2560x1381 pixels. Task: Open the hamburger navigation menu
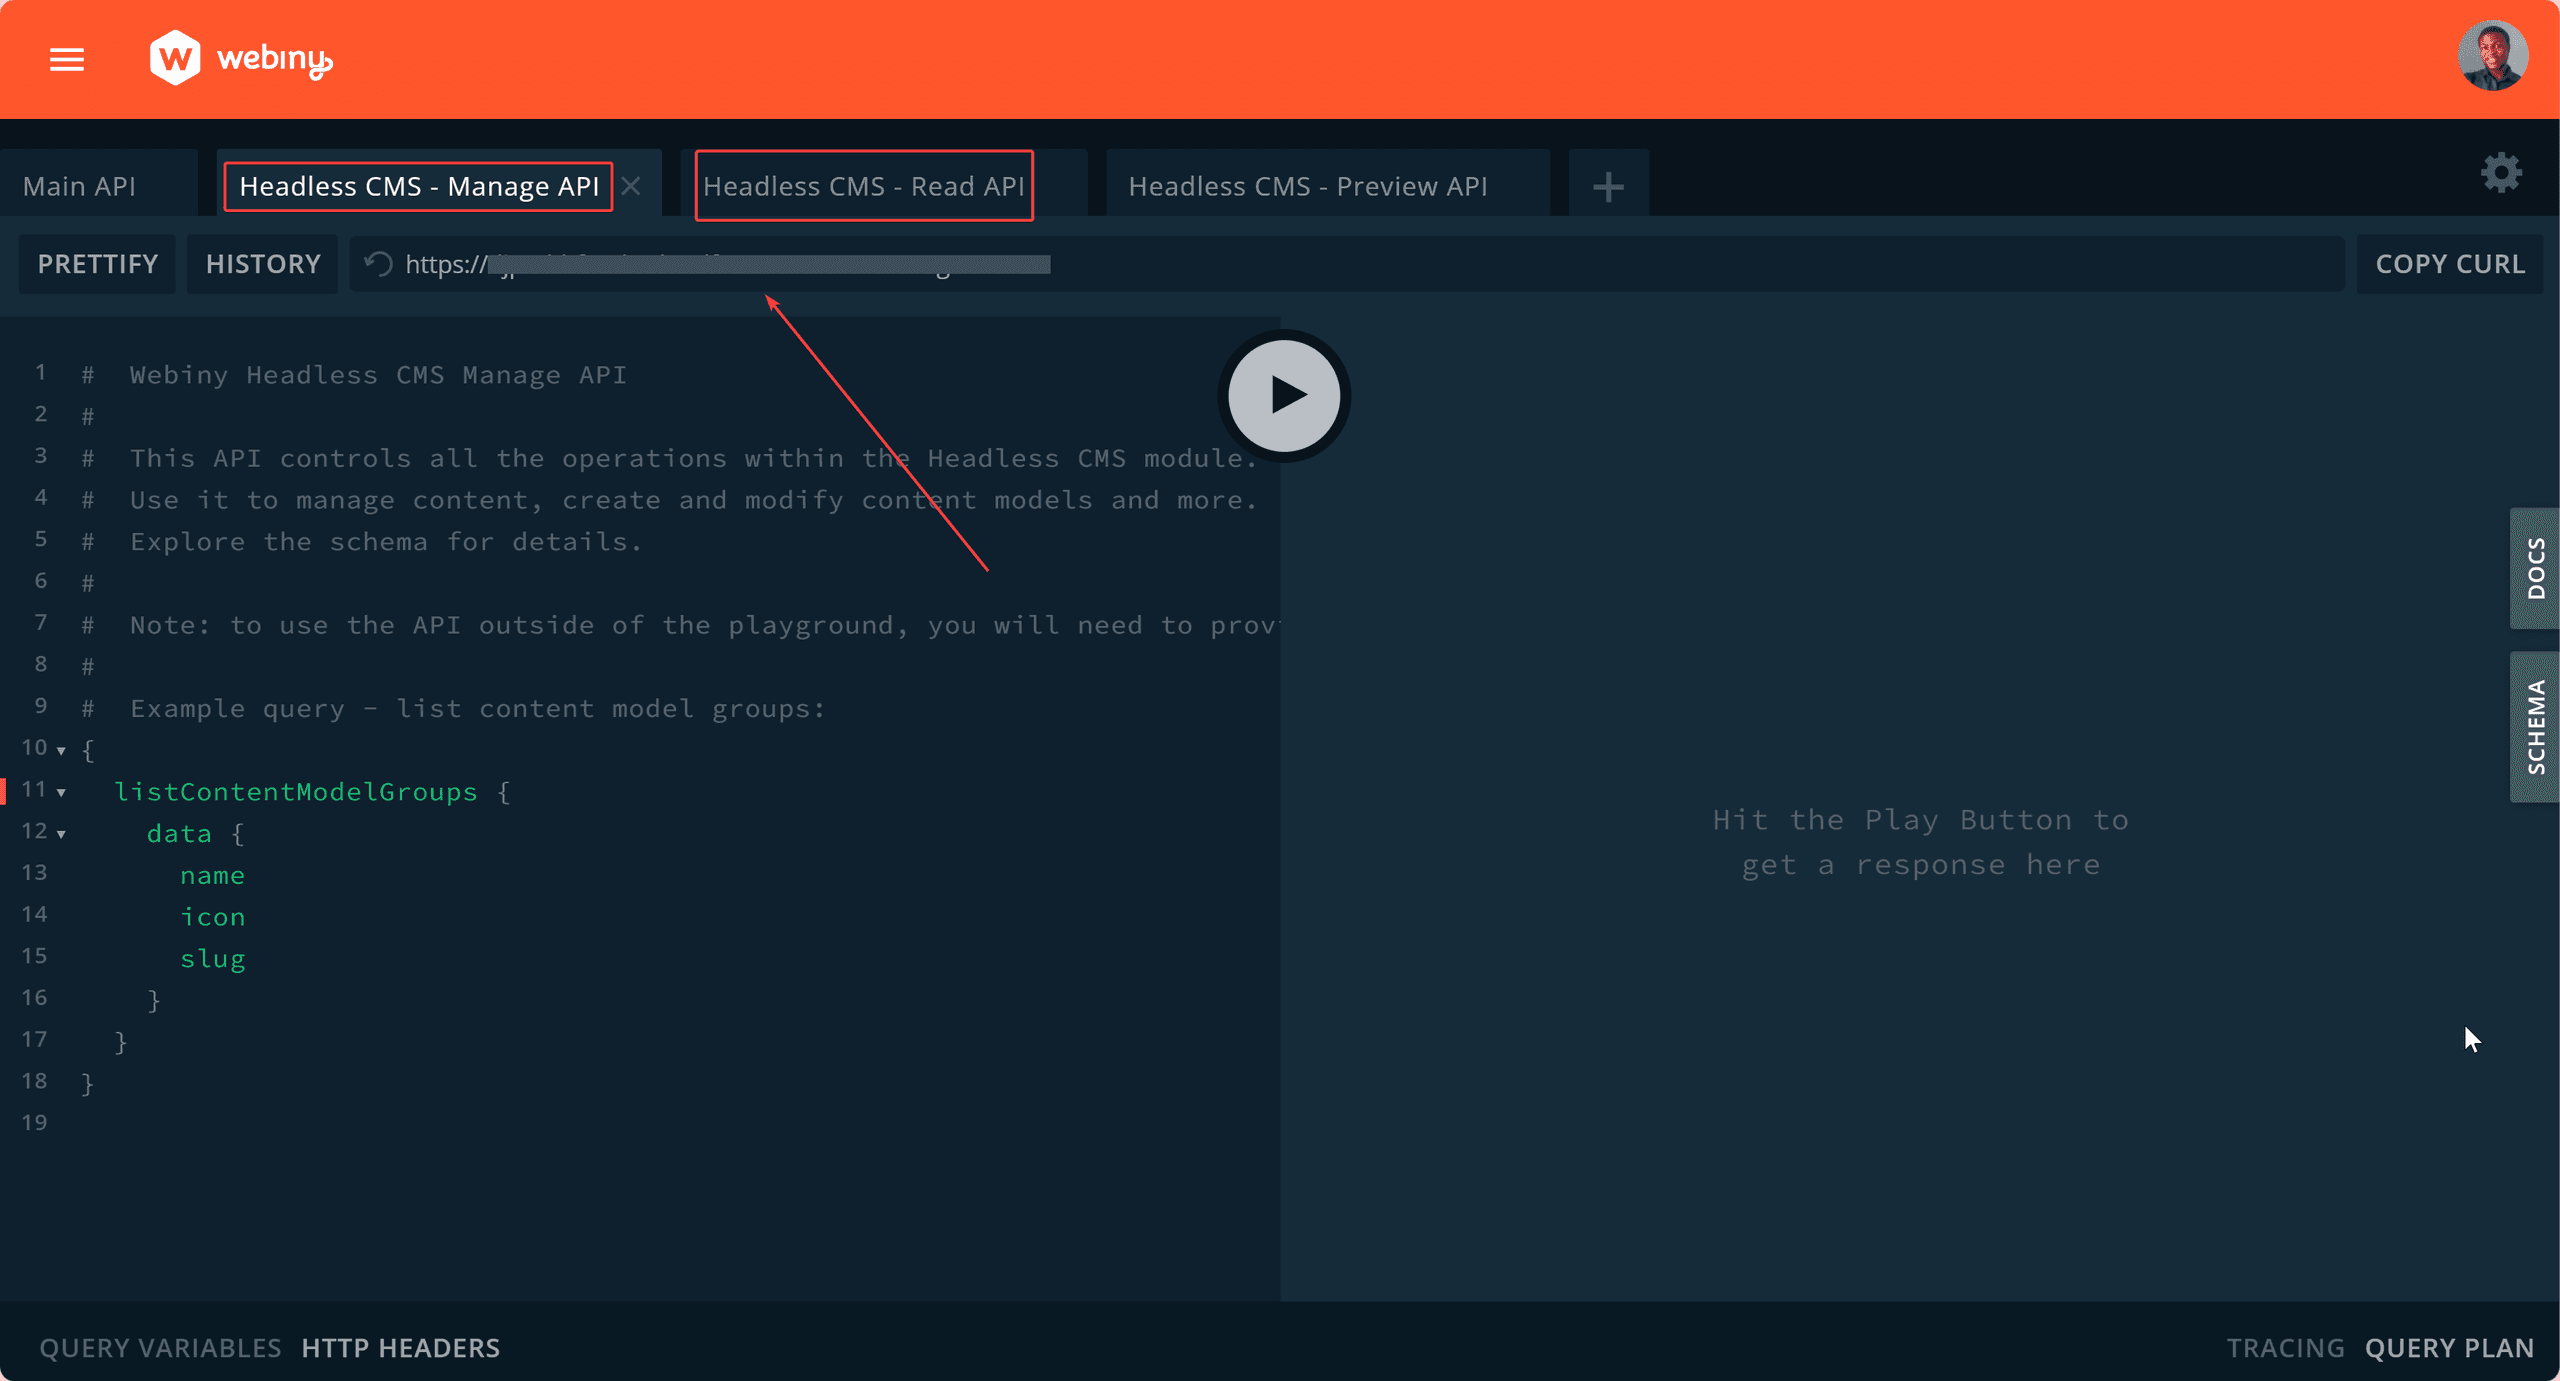click(66, 59)
